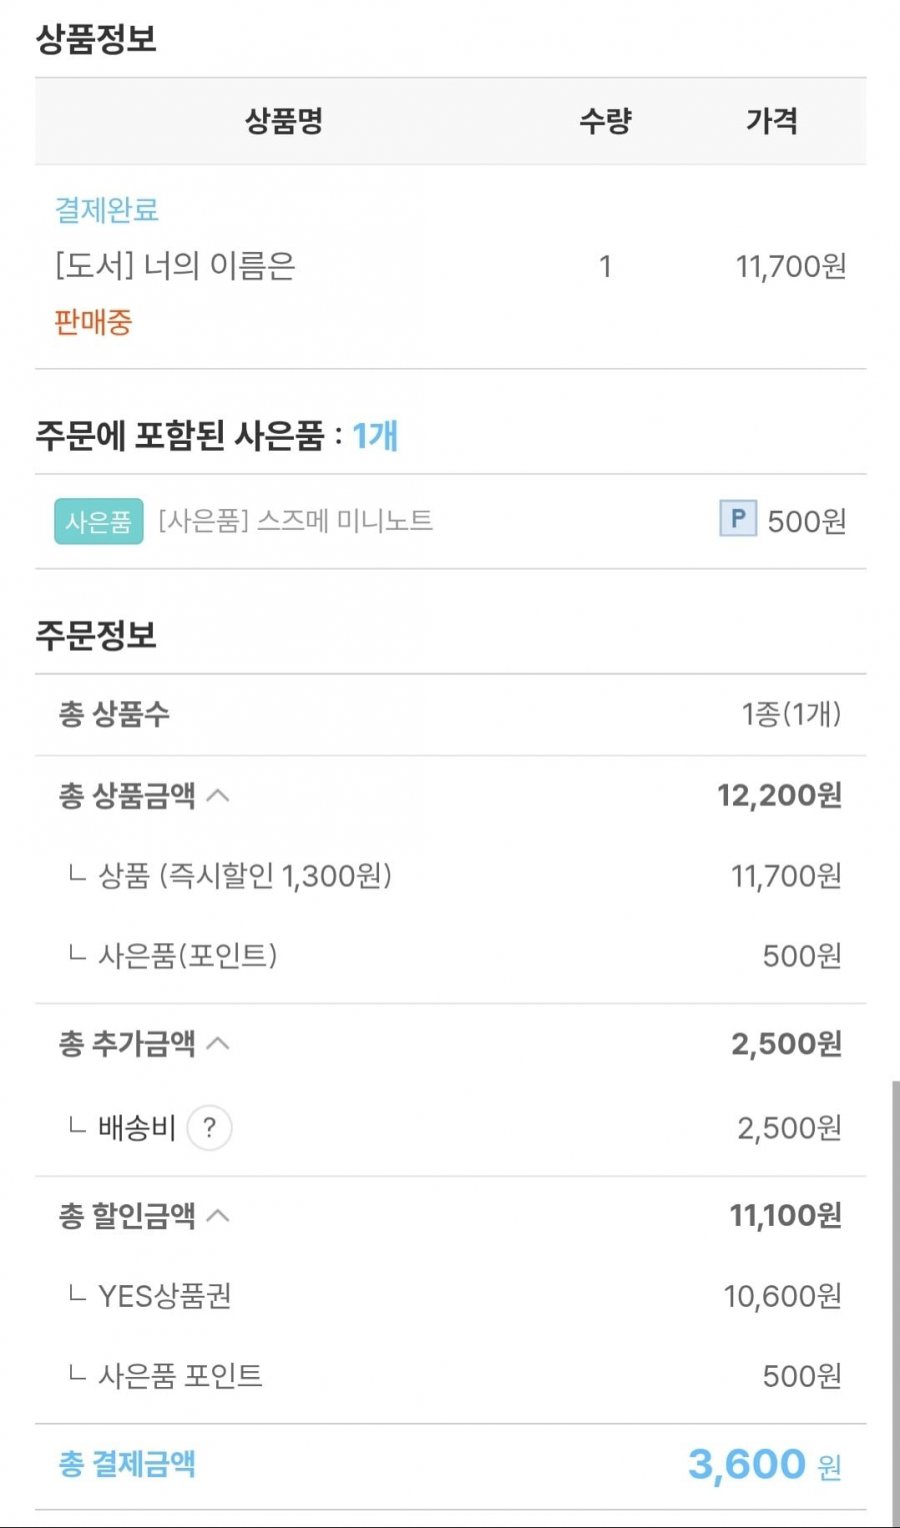Click the gift count 1개 link
The image size is (900, 1528).
375,435
